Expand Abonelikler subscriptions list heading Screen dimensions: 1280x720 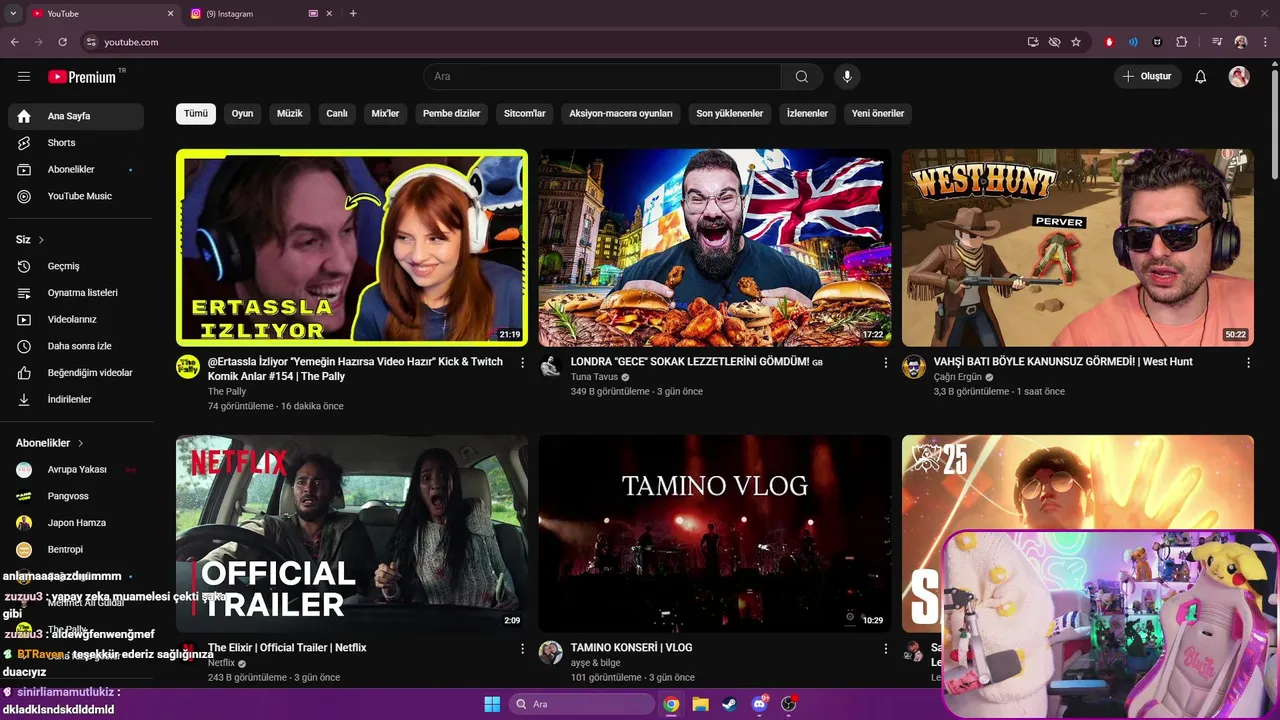[50, 443]
